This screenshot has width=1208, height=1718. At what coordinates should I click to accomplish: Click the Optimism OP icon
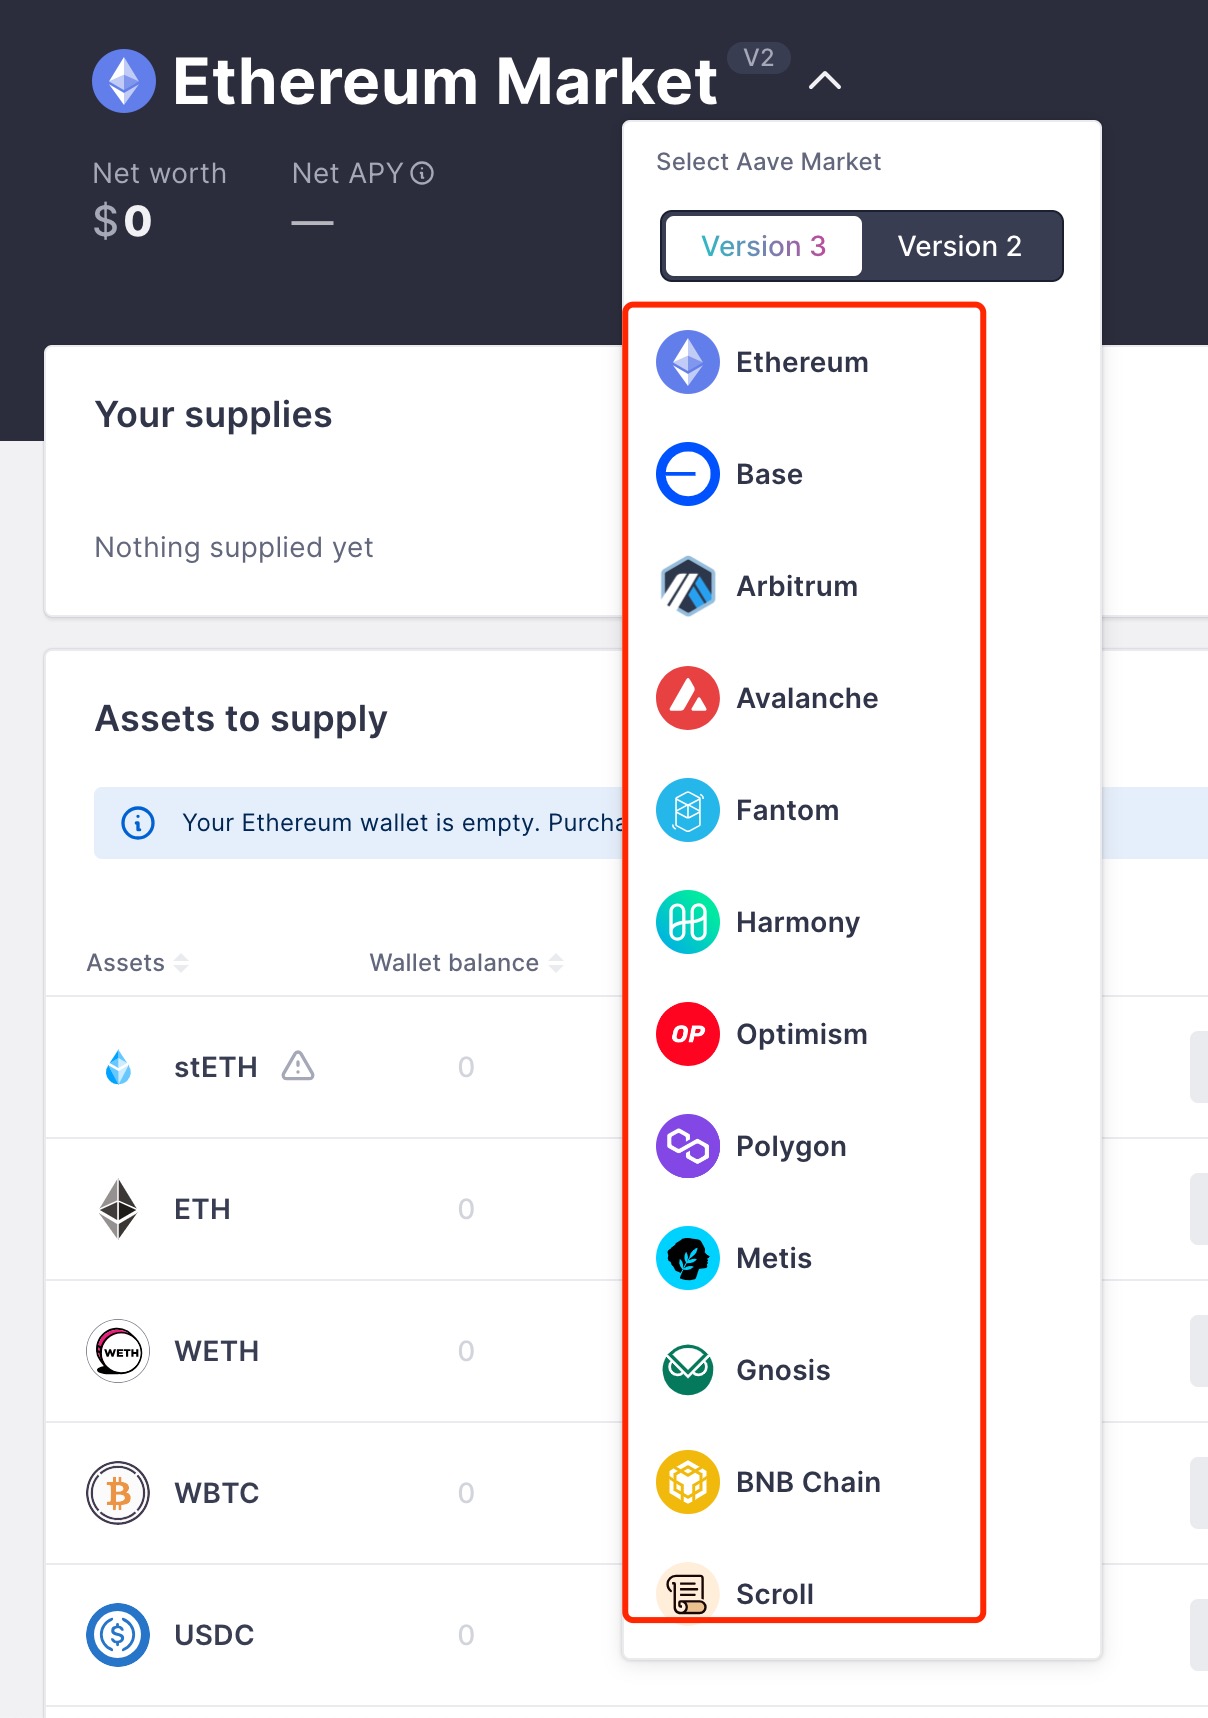tap(688, 1034)
